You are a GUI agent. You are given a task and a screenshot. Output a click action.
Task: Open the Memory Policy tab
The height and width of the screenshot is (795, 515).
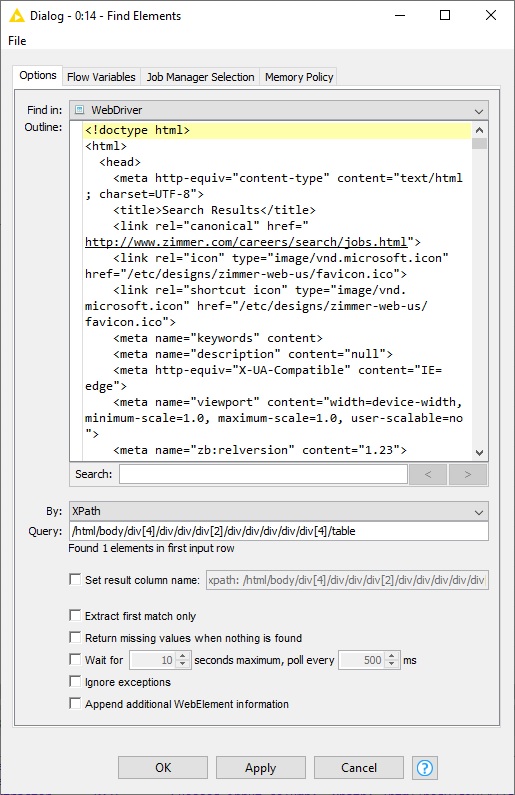point(299,77)
